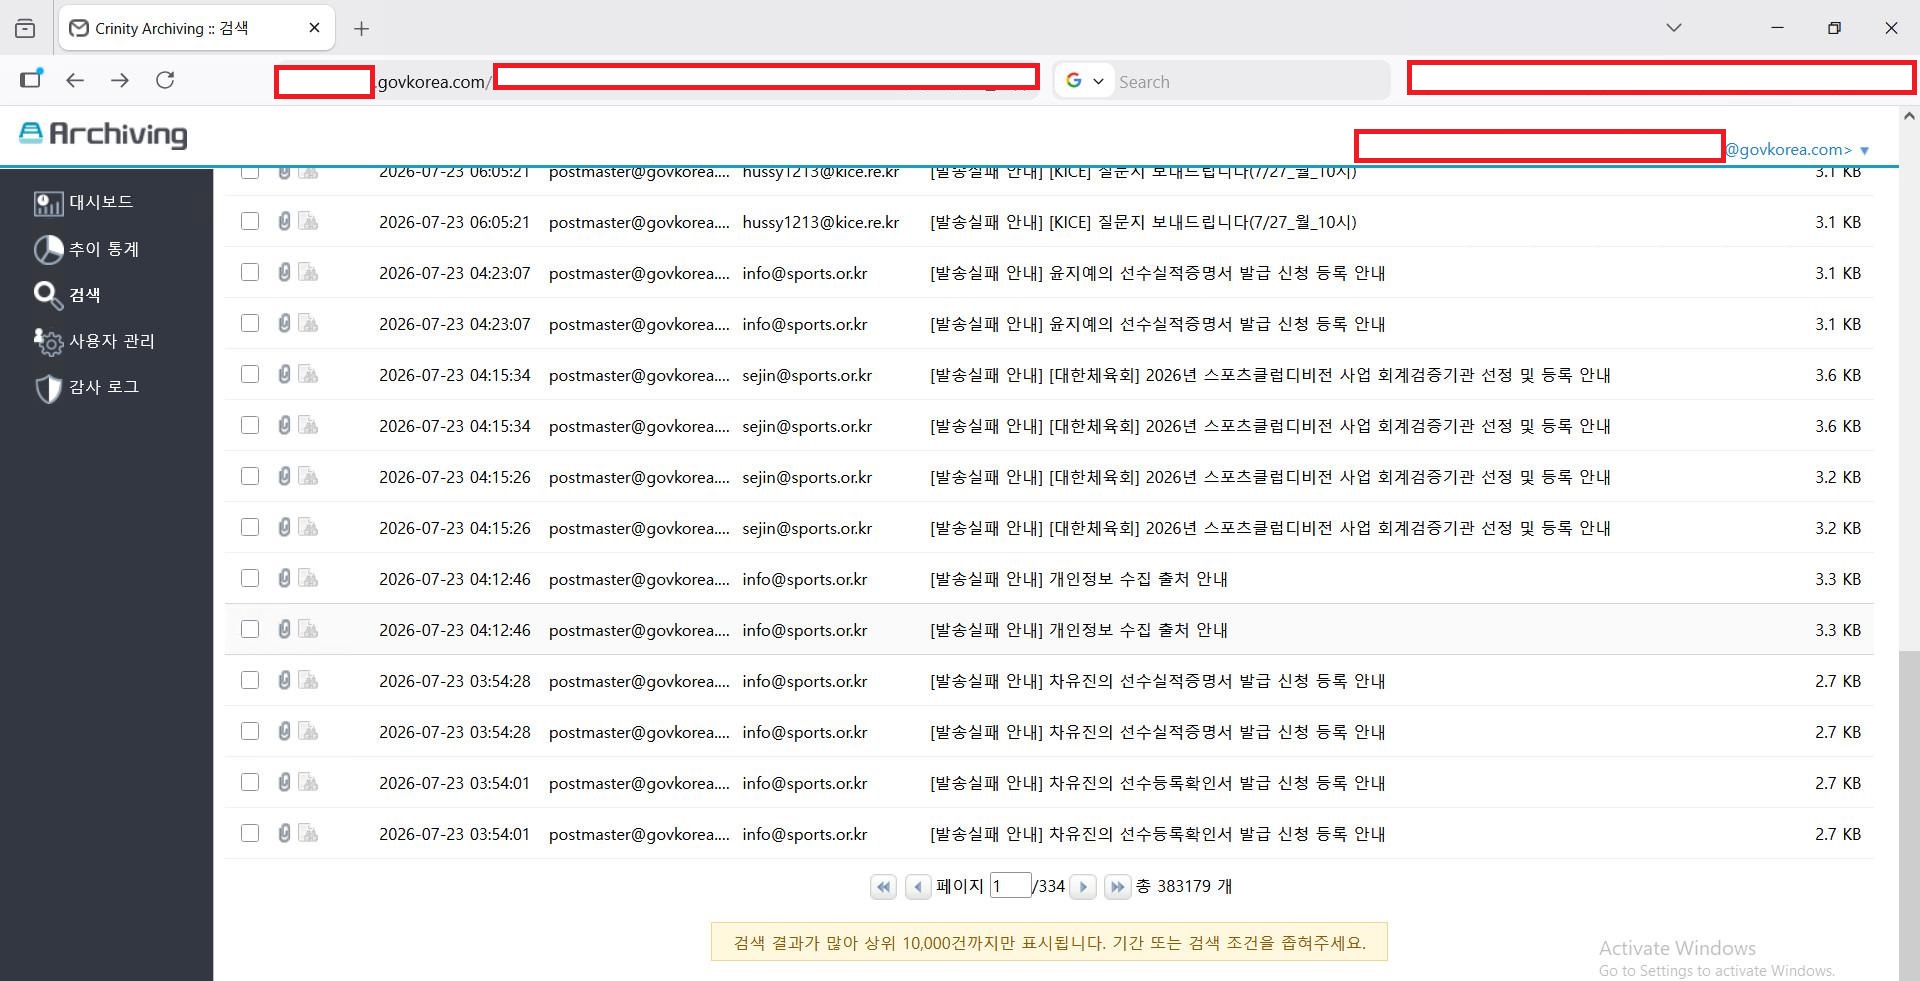Open the 대시보드 dashboard icon in sidebar
The height and width of the screenshot is (981, 1920).
(48, 203)
